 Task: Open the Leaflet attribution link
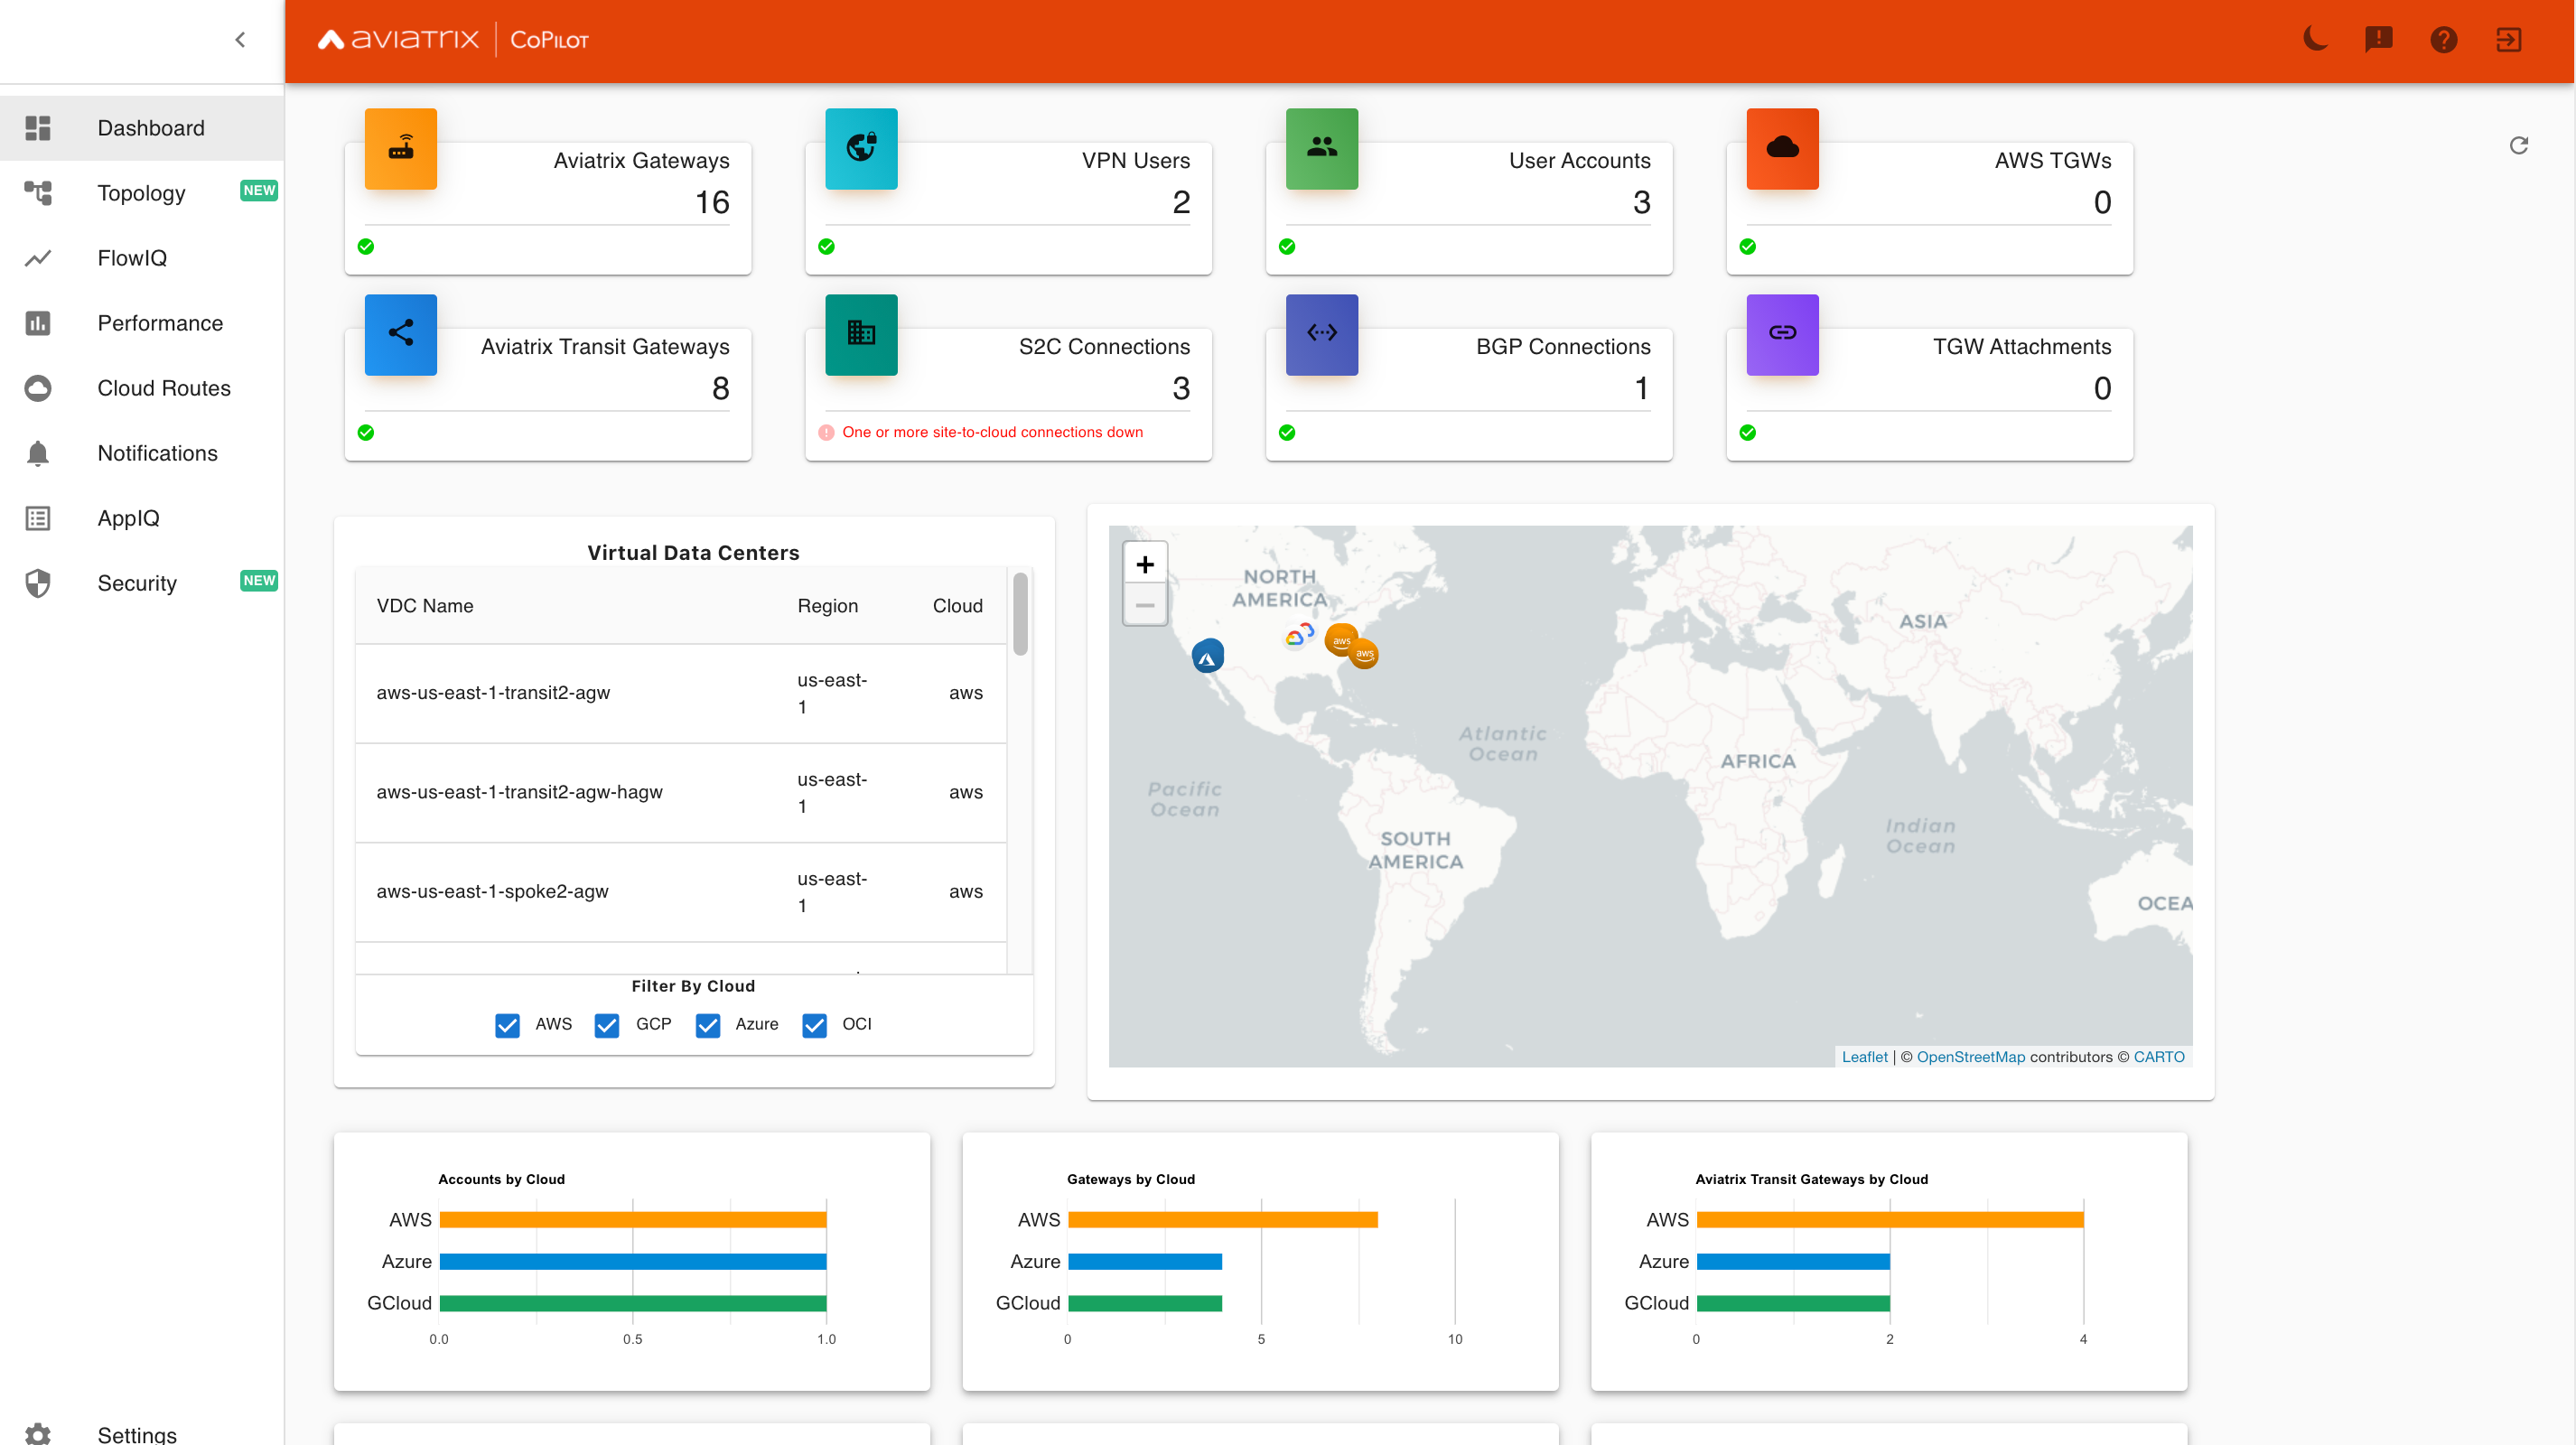(1864, 1057)
